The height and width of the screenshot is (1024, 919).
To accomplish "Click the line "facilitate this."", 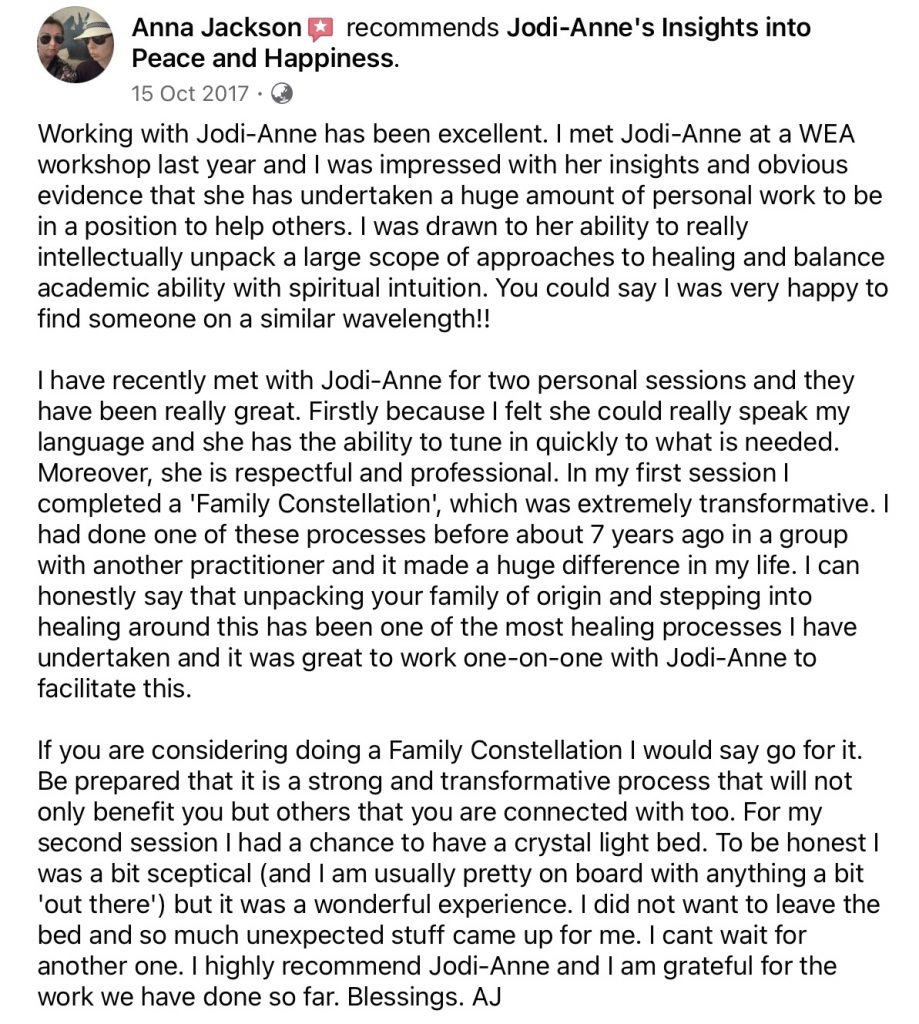I will point(114,688).
